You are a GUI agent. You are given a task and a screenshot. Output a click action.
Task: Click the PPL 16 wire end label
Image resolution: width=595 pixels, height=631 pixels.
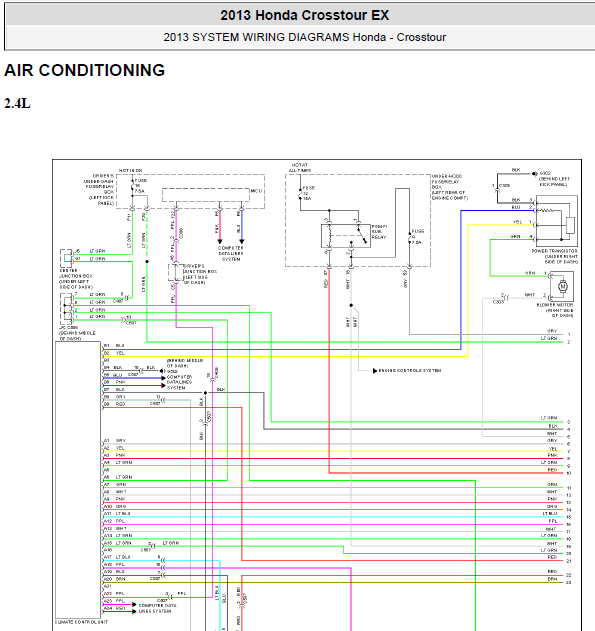click(560, 522)
